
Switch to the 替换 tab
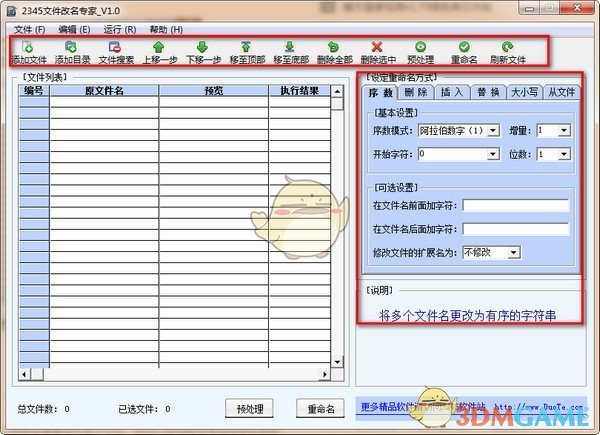coord(489,92)
